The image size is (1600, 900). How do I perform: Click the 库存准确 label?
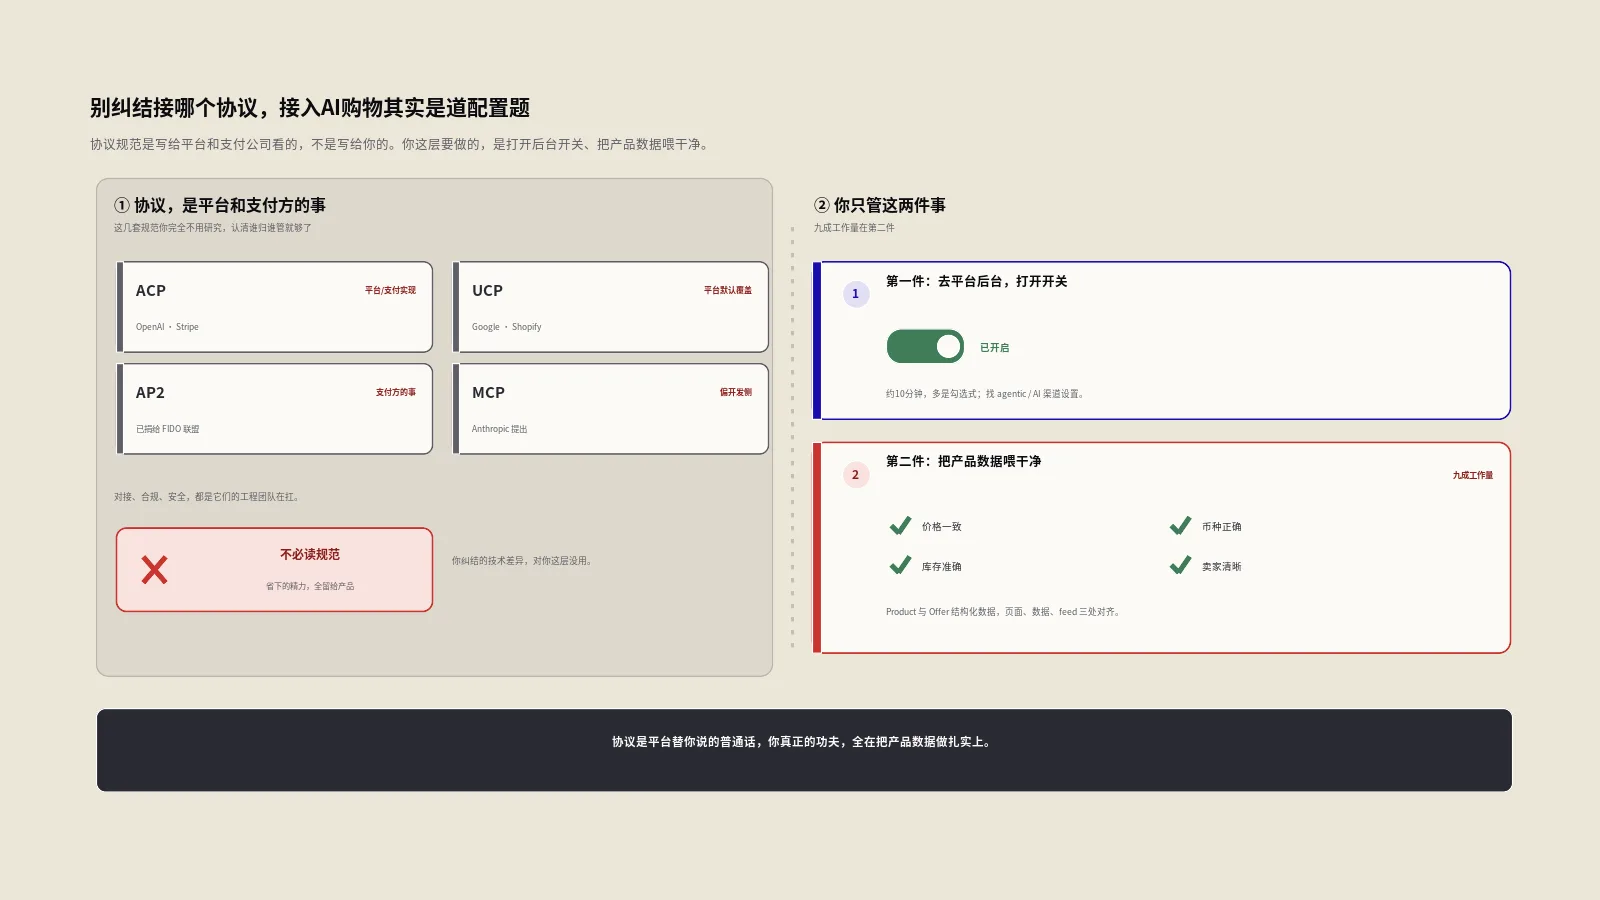tap(941, 567)
